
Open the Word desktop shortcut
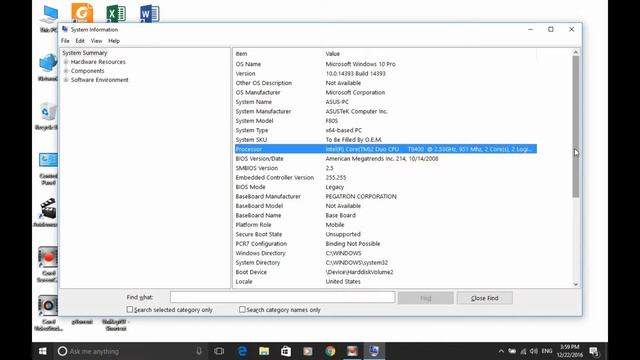coord(149,13)
